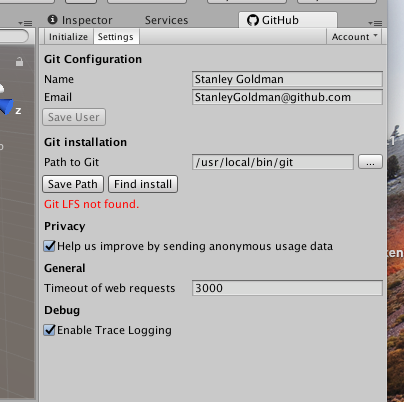
Task: Open GitHub panel options menu icon
Action: [x=375, y=23]
